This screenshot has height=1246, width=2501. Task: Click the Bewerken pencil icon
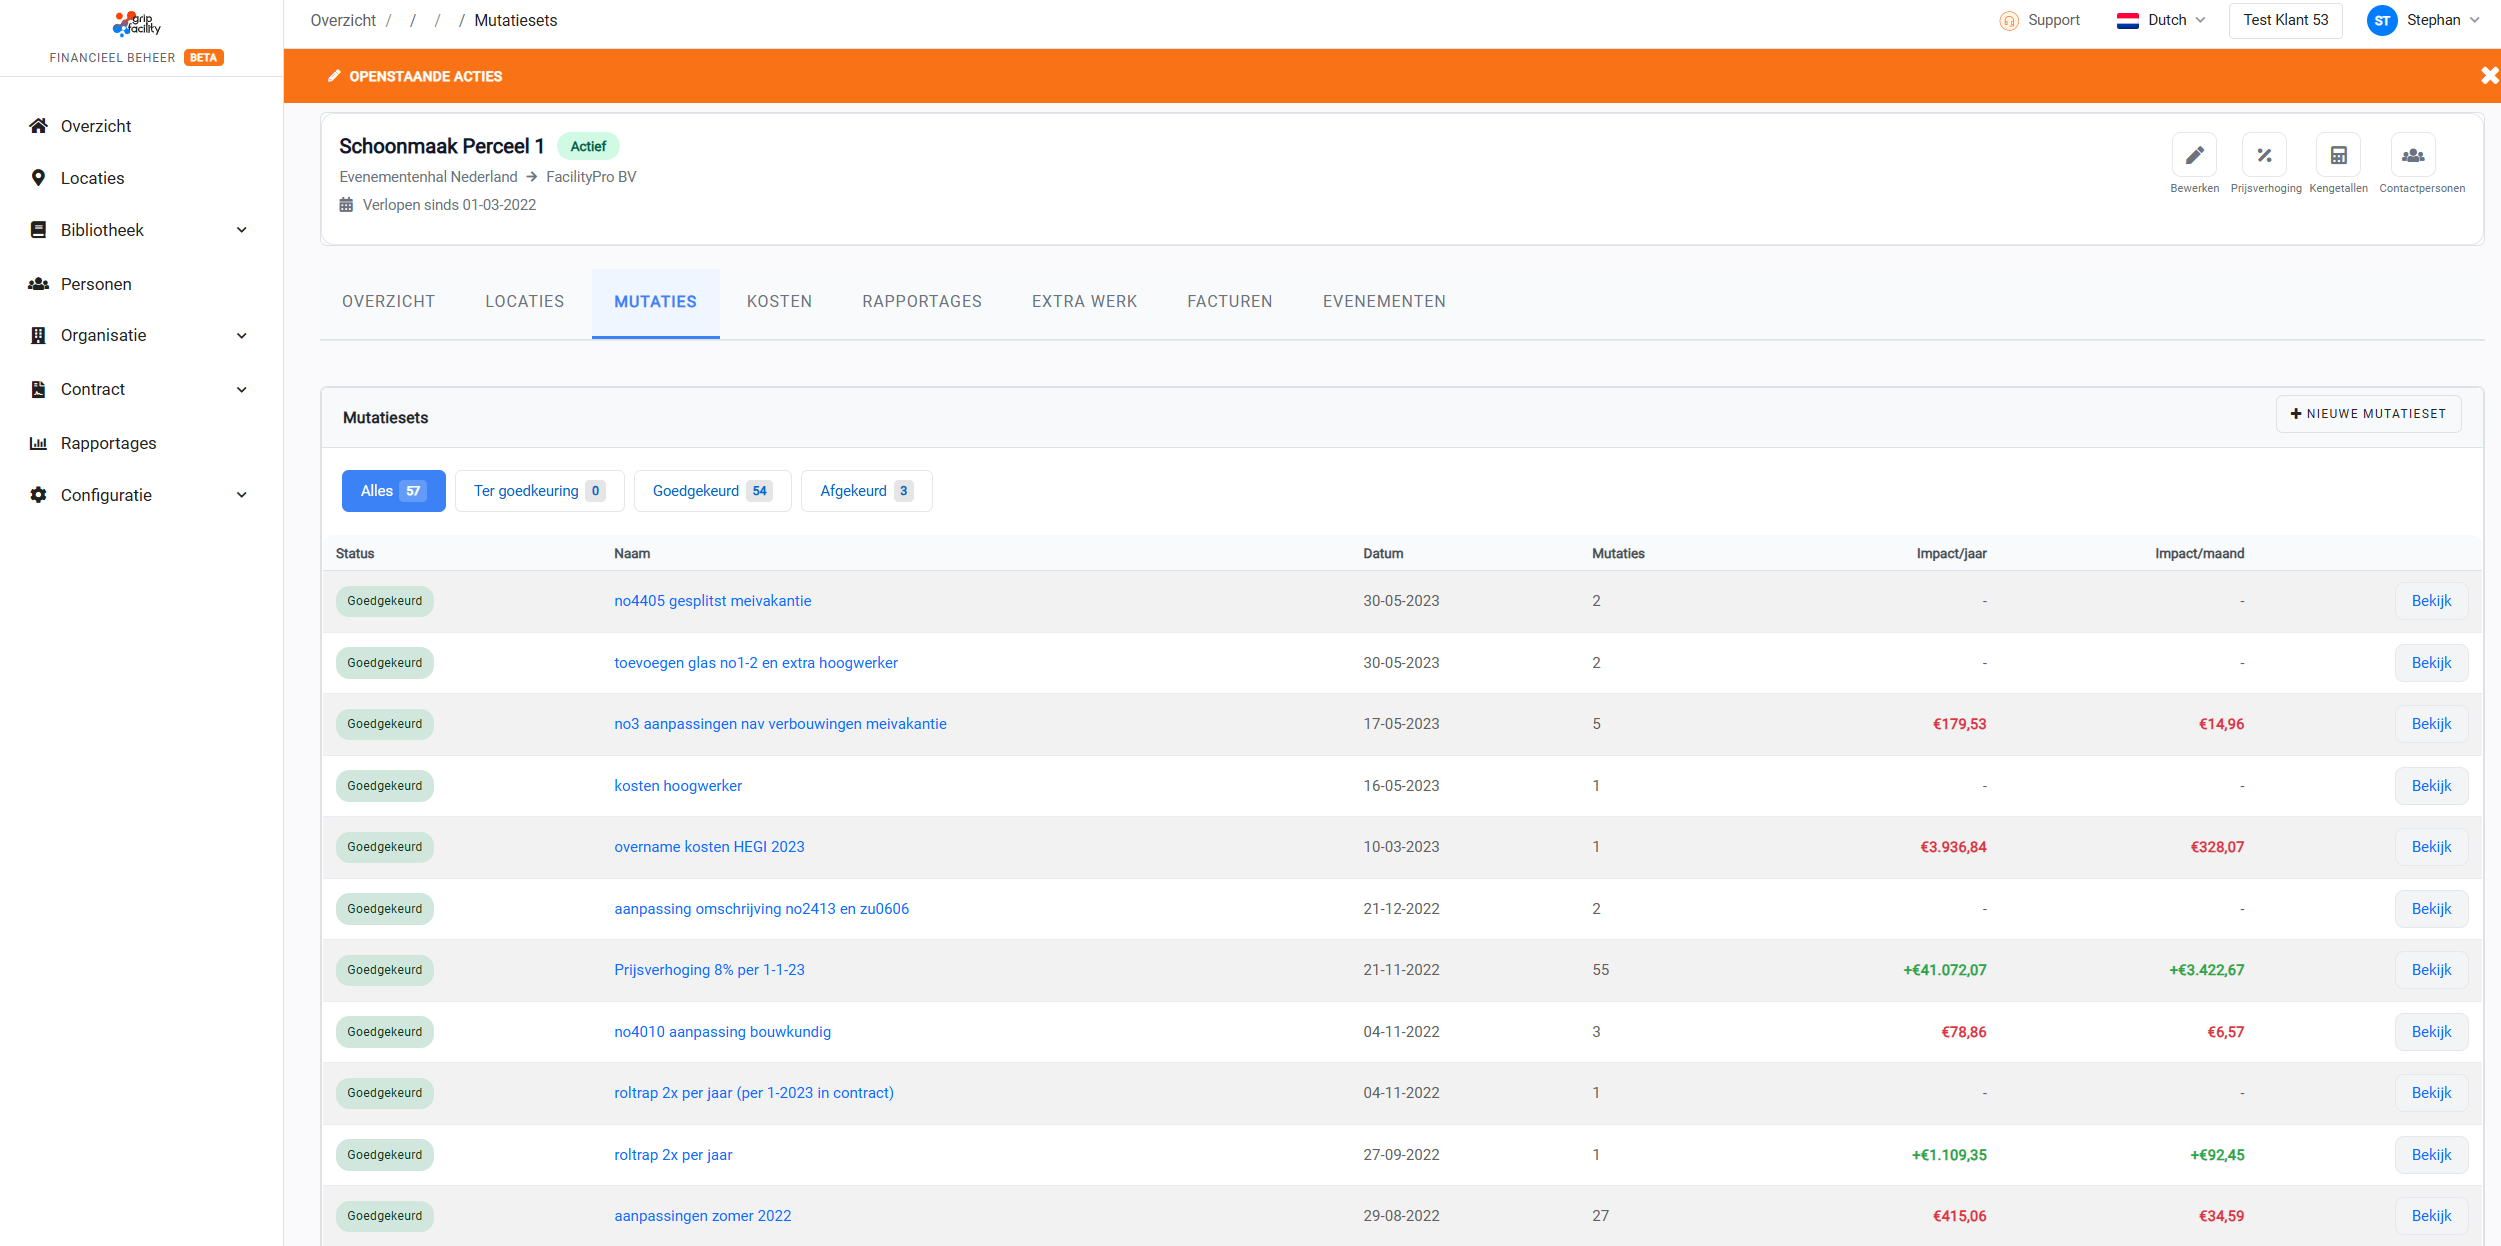2194,155
